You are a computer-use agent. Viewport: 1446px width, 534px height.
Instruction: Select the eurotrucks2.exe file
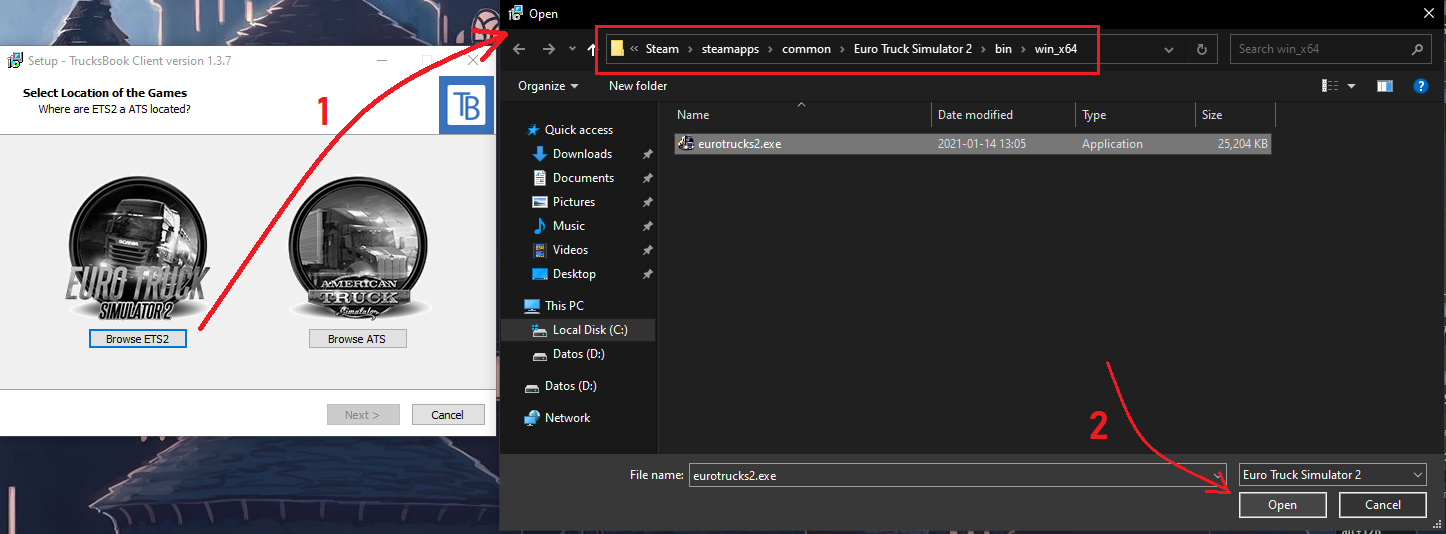[973, 144]
